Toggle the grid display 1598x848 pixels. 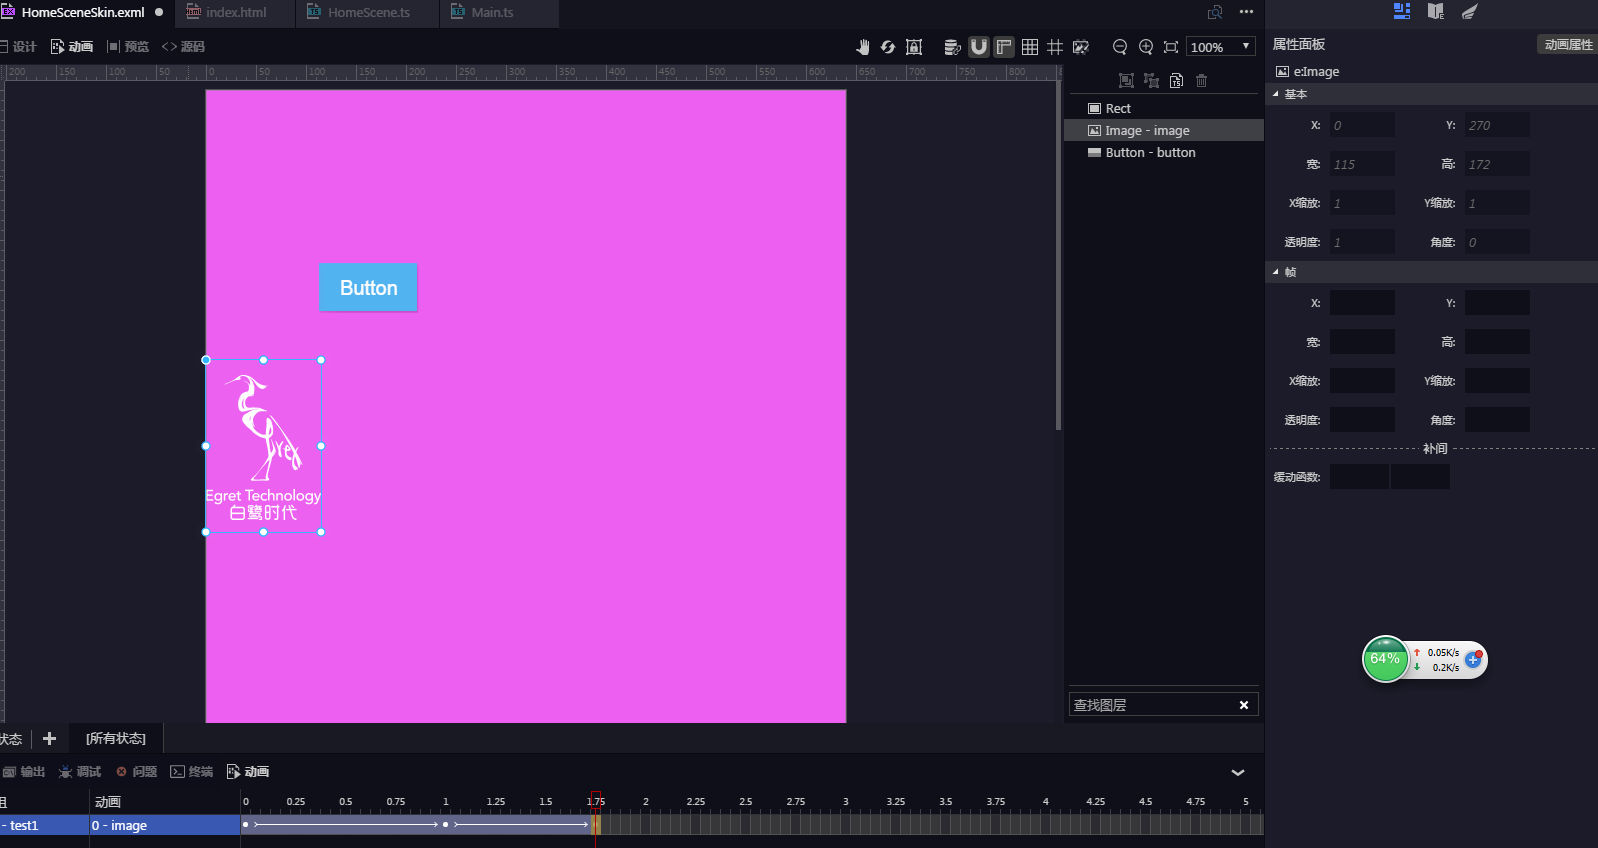tap(1030, 47)
